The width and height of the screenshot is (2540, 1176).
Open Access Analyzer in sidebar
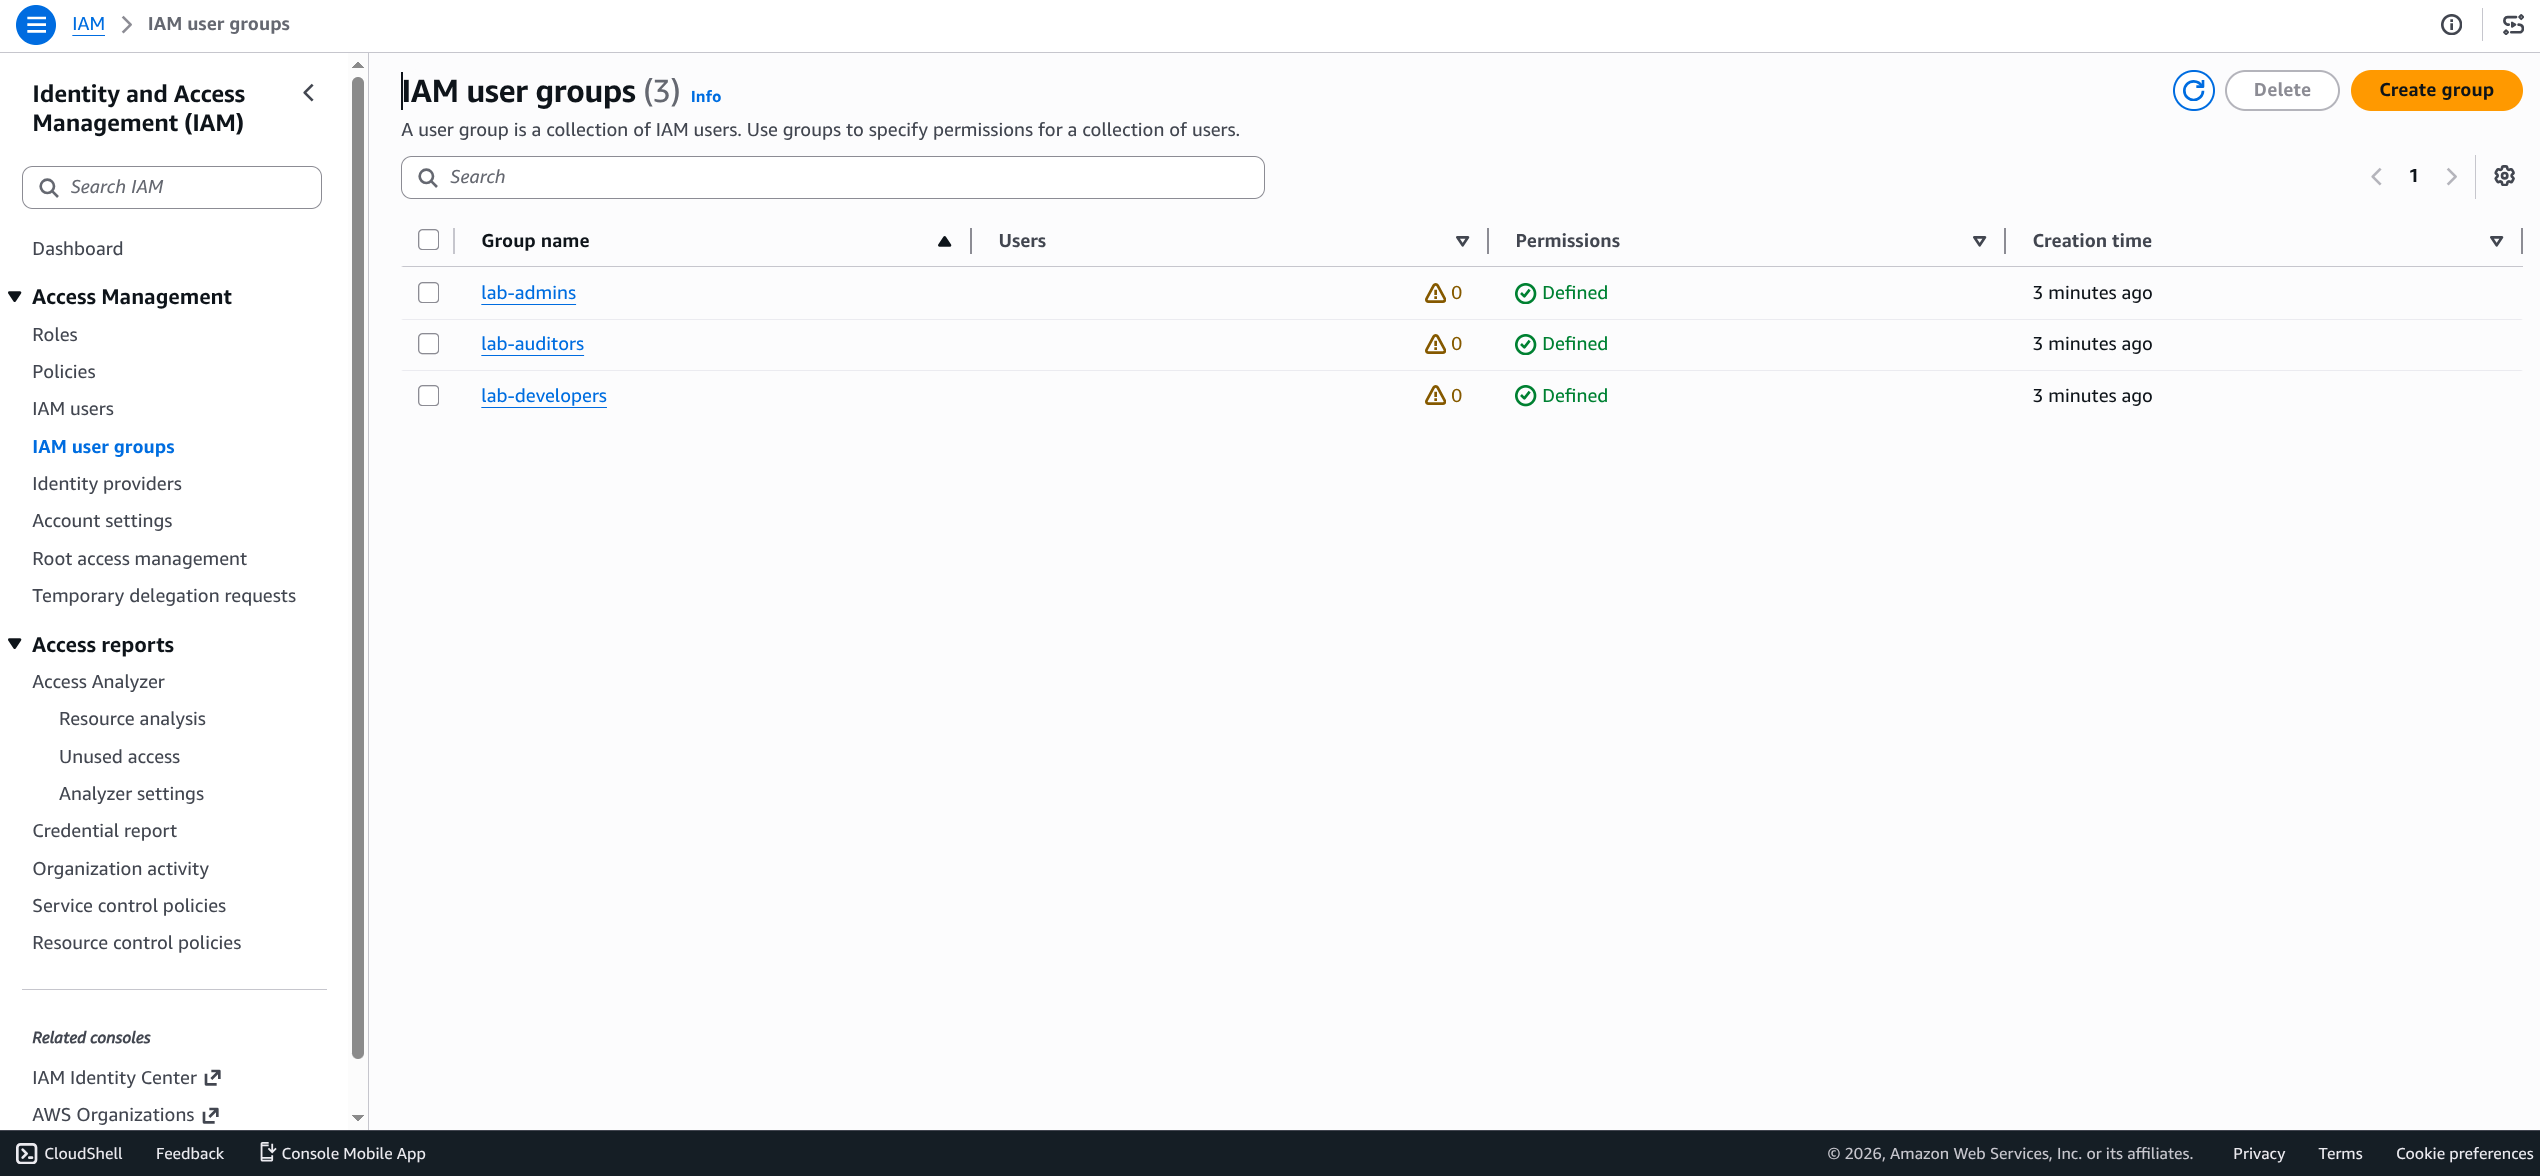click(x=98, y=682)
